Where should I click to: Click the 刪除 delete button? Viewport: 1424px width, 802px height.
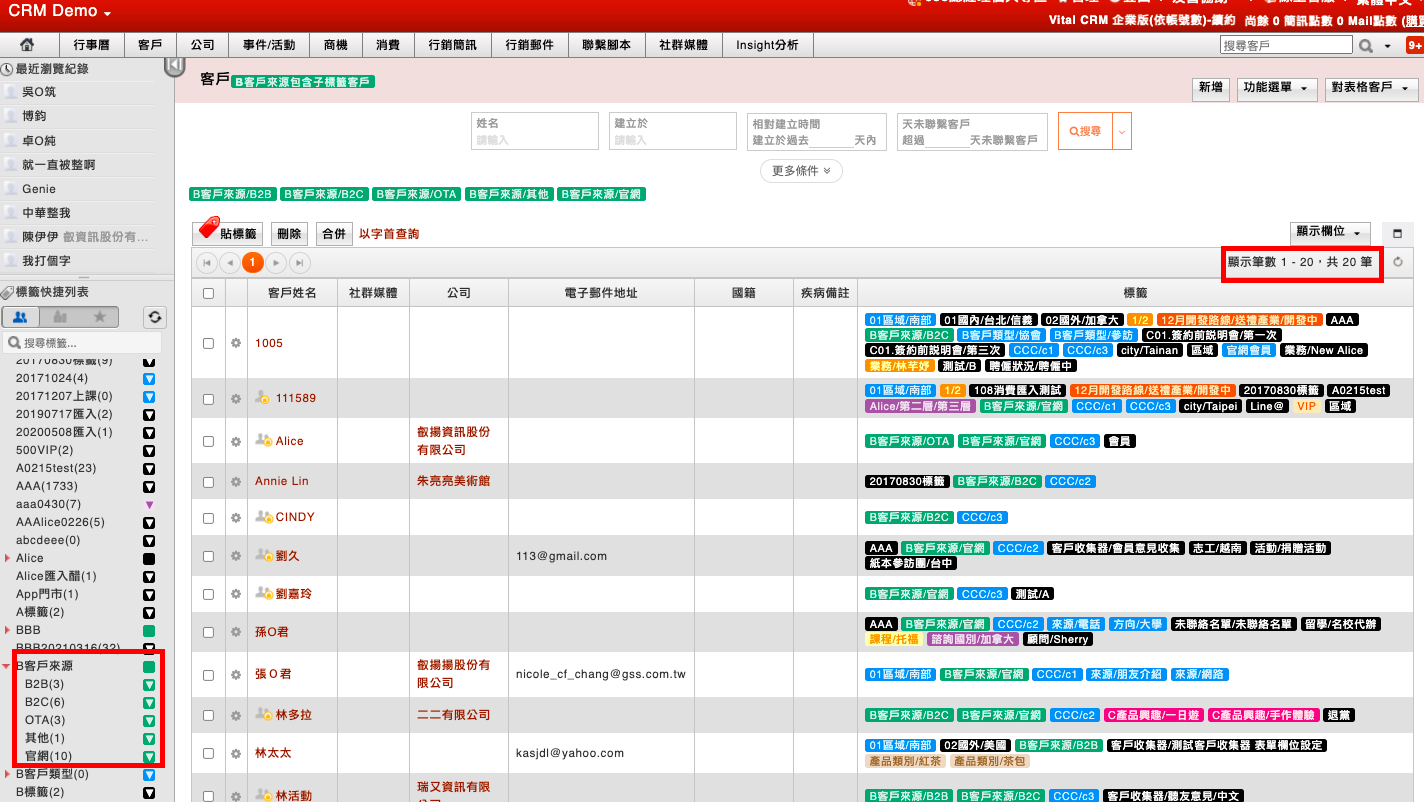click(x=289, y=234)
